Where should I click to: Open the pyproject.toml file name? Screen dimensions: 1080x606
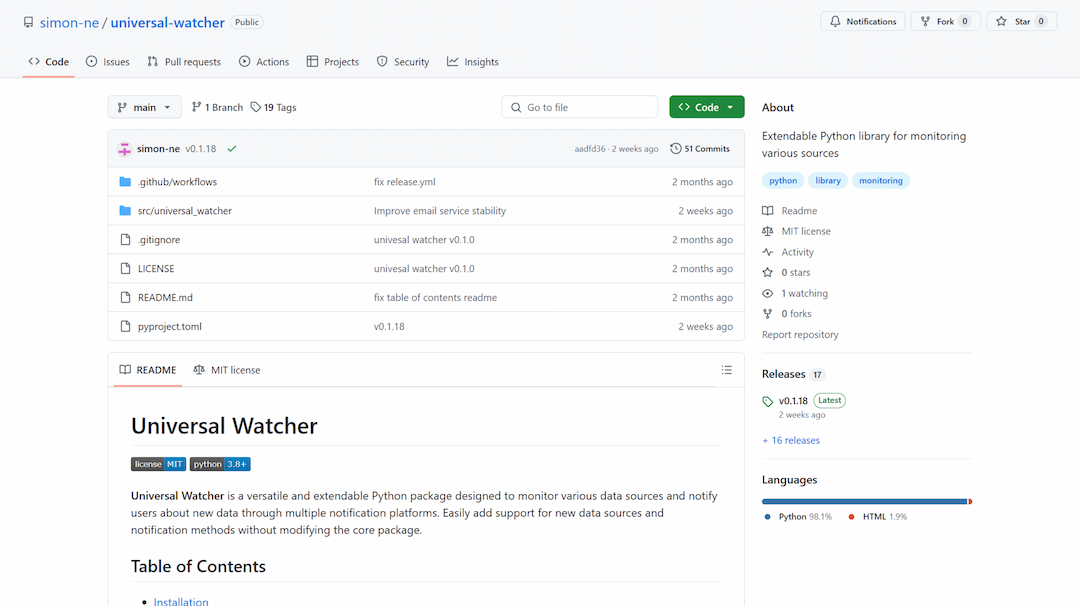point(169,326)
